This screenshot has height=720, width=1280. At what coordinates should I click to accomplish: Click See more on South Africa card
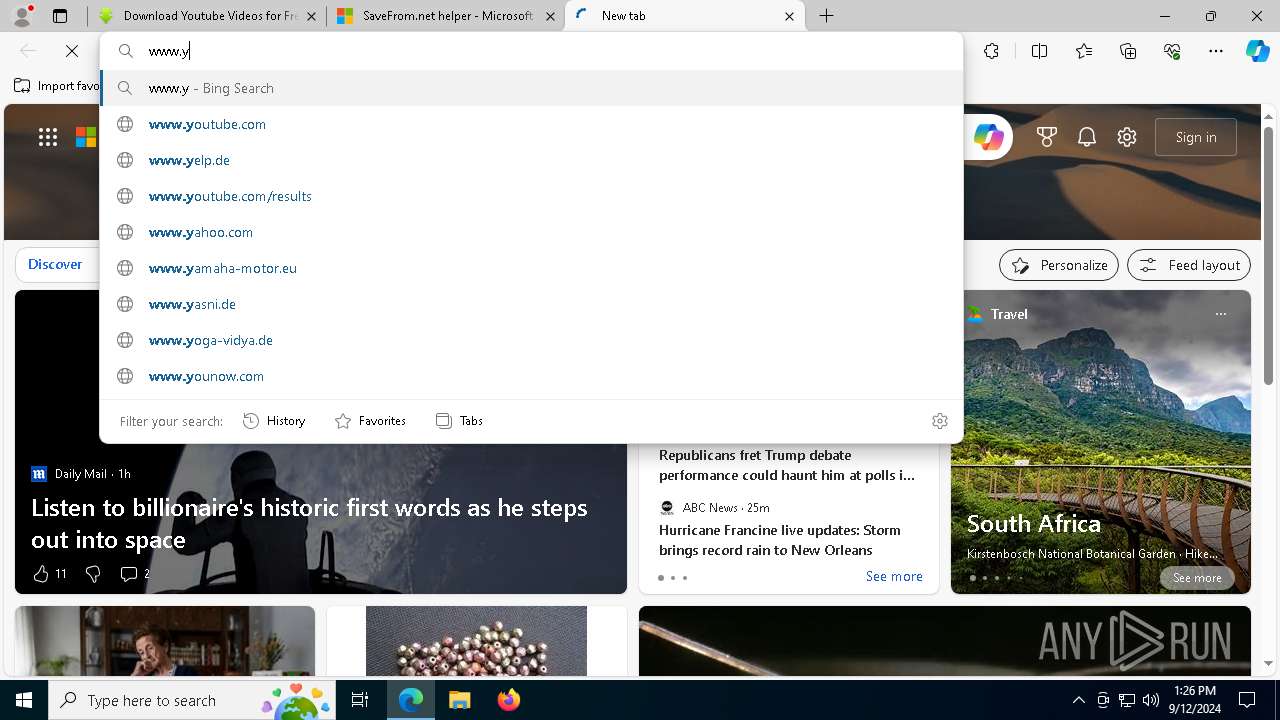click(1197, 578)
